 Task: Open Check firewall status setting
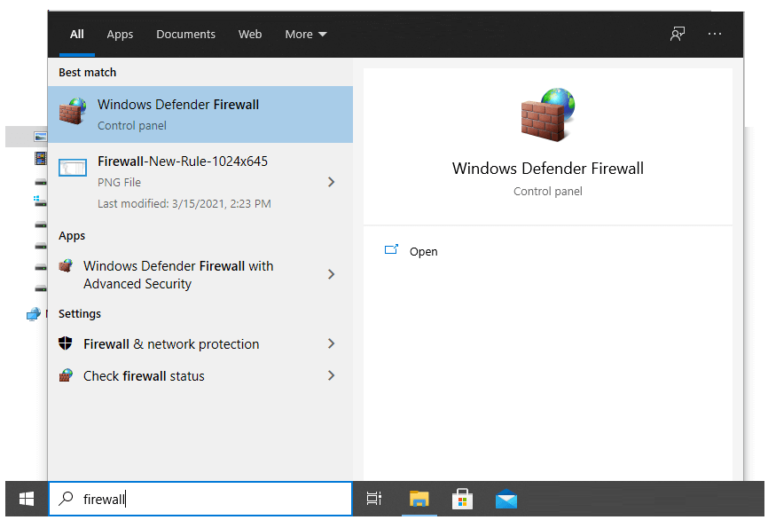(x=200, y=376)
